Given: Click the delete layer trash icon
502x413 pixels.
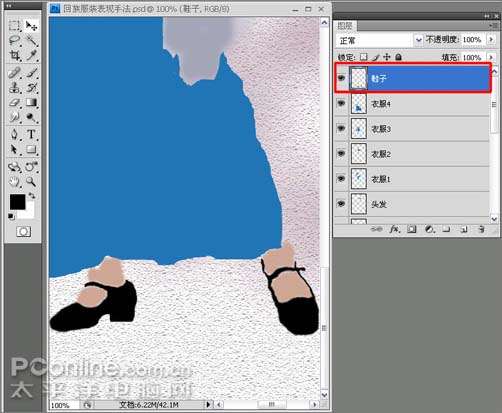Looking at the screenshot, I should point(481,229).
